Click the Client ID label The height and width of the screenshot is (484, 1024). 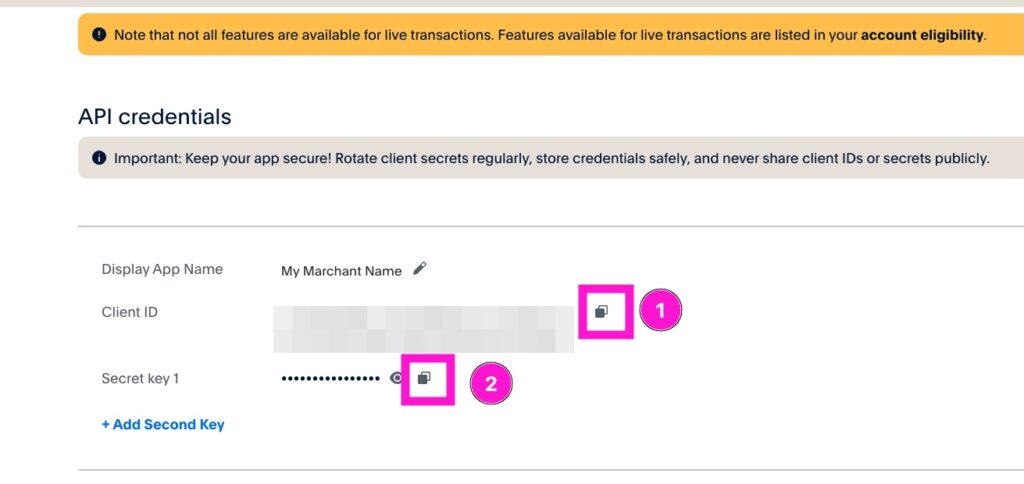tap(129, 312)
